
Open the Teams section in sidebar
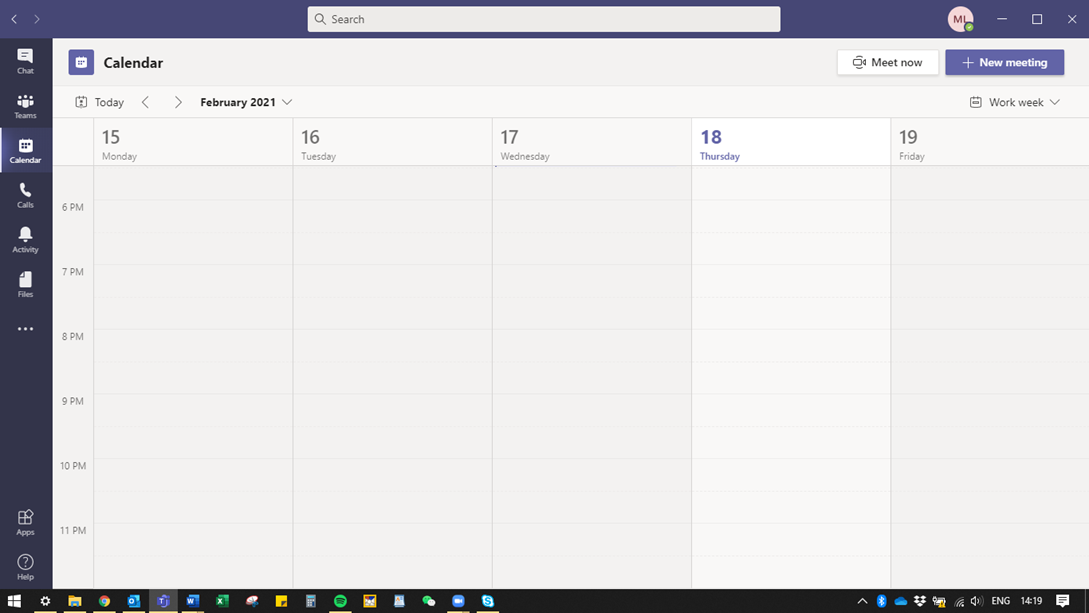pos(25,106)
